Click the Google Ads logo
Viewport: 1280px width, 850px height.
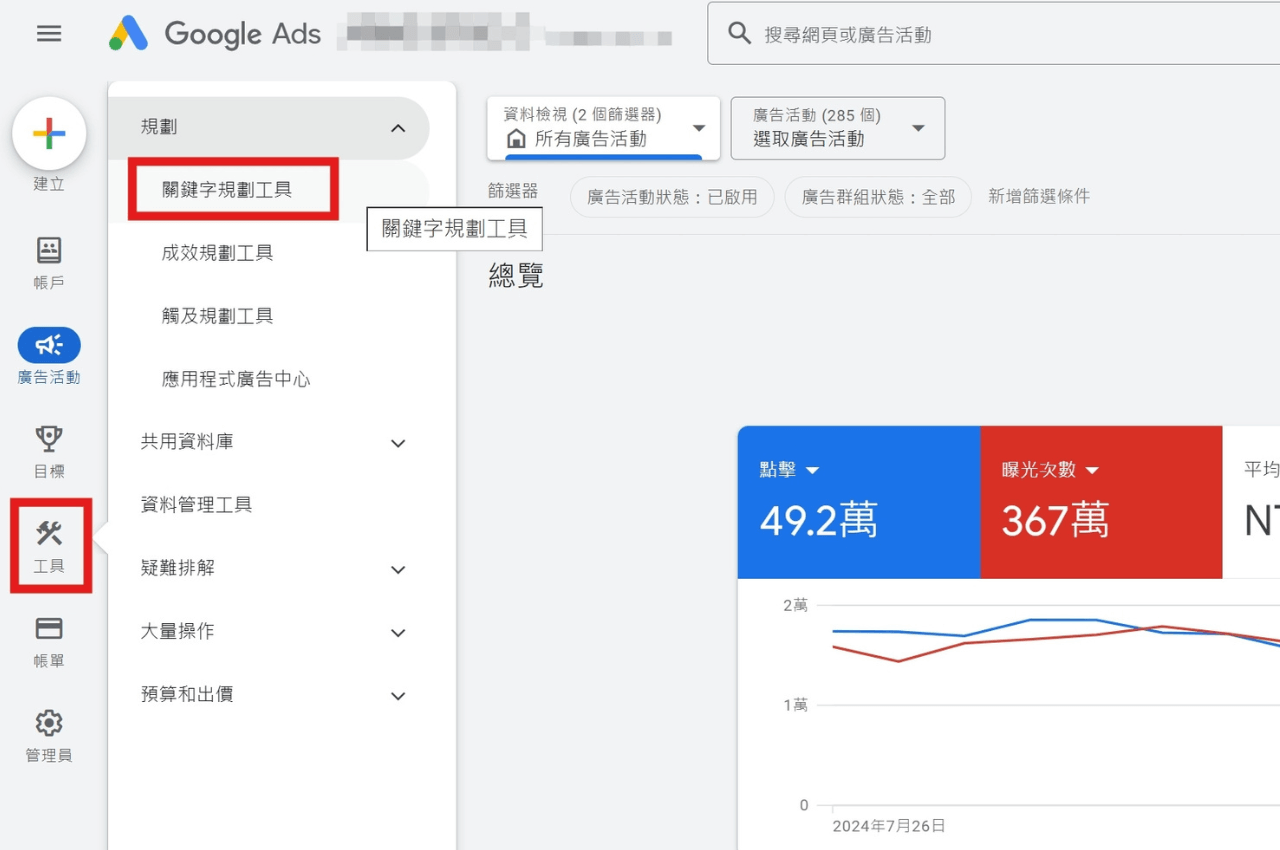[215, 34]
